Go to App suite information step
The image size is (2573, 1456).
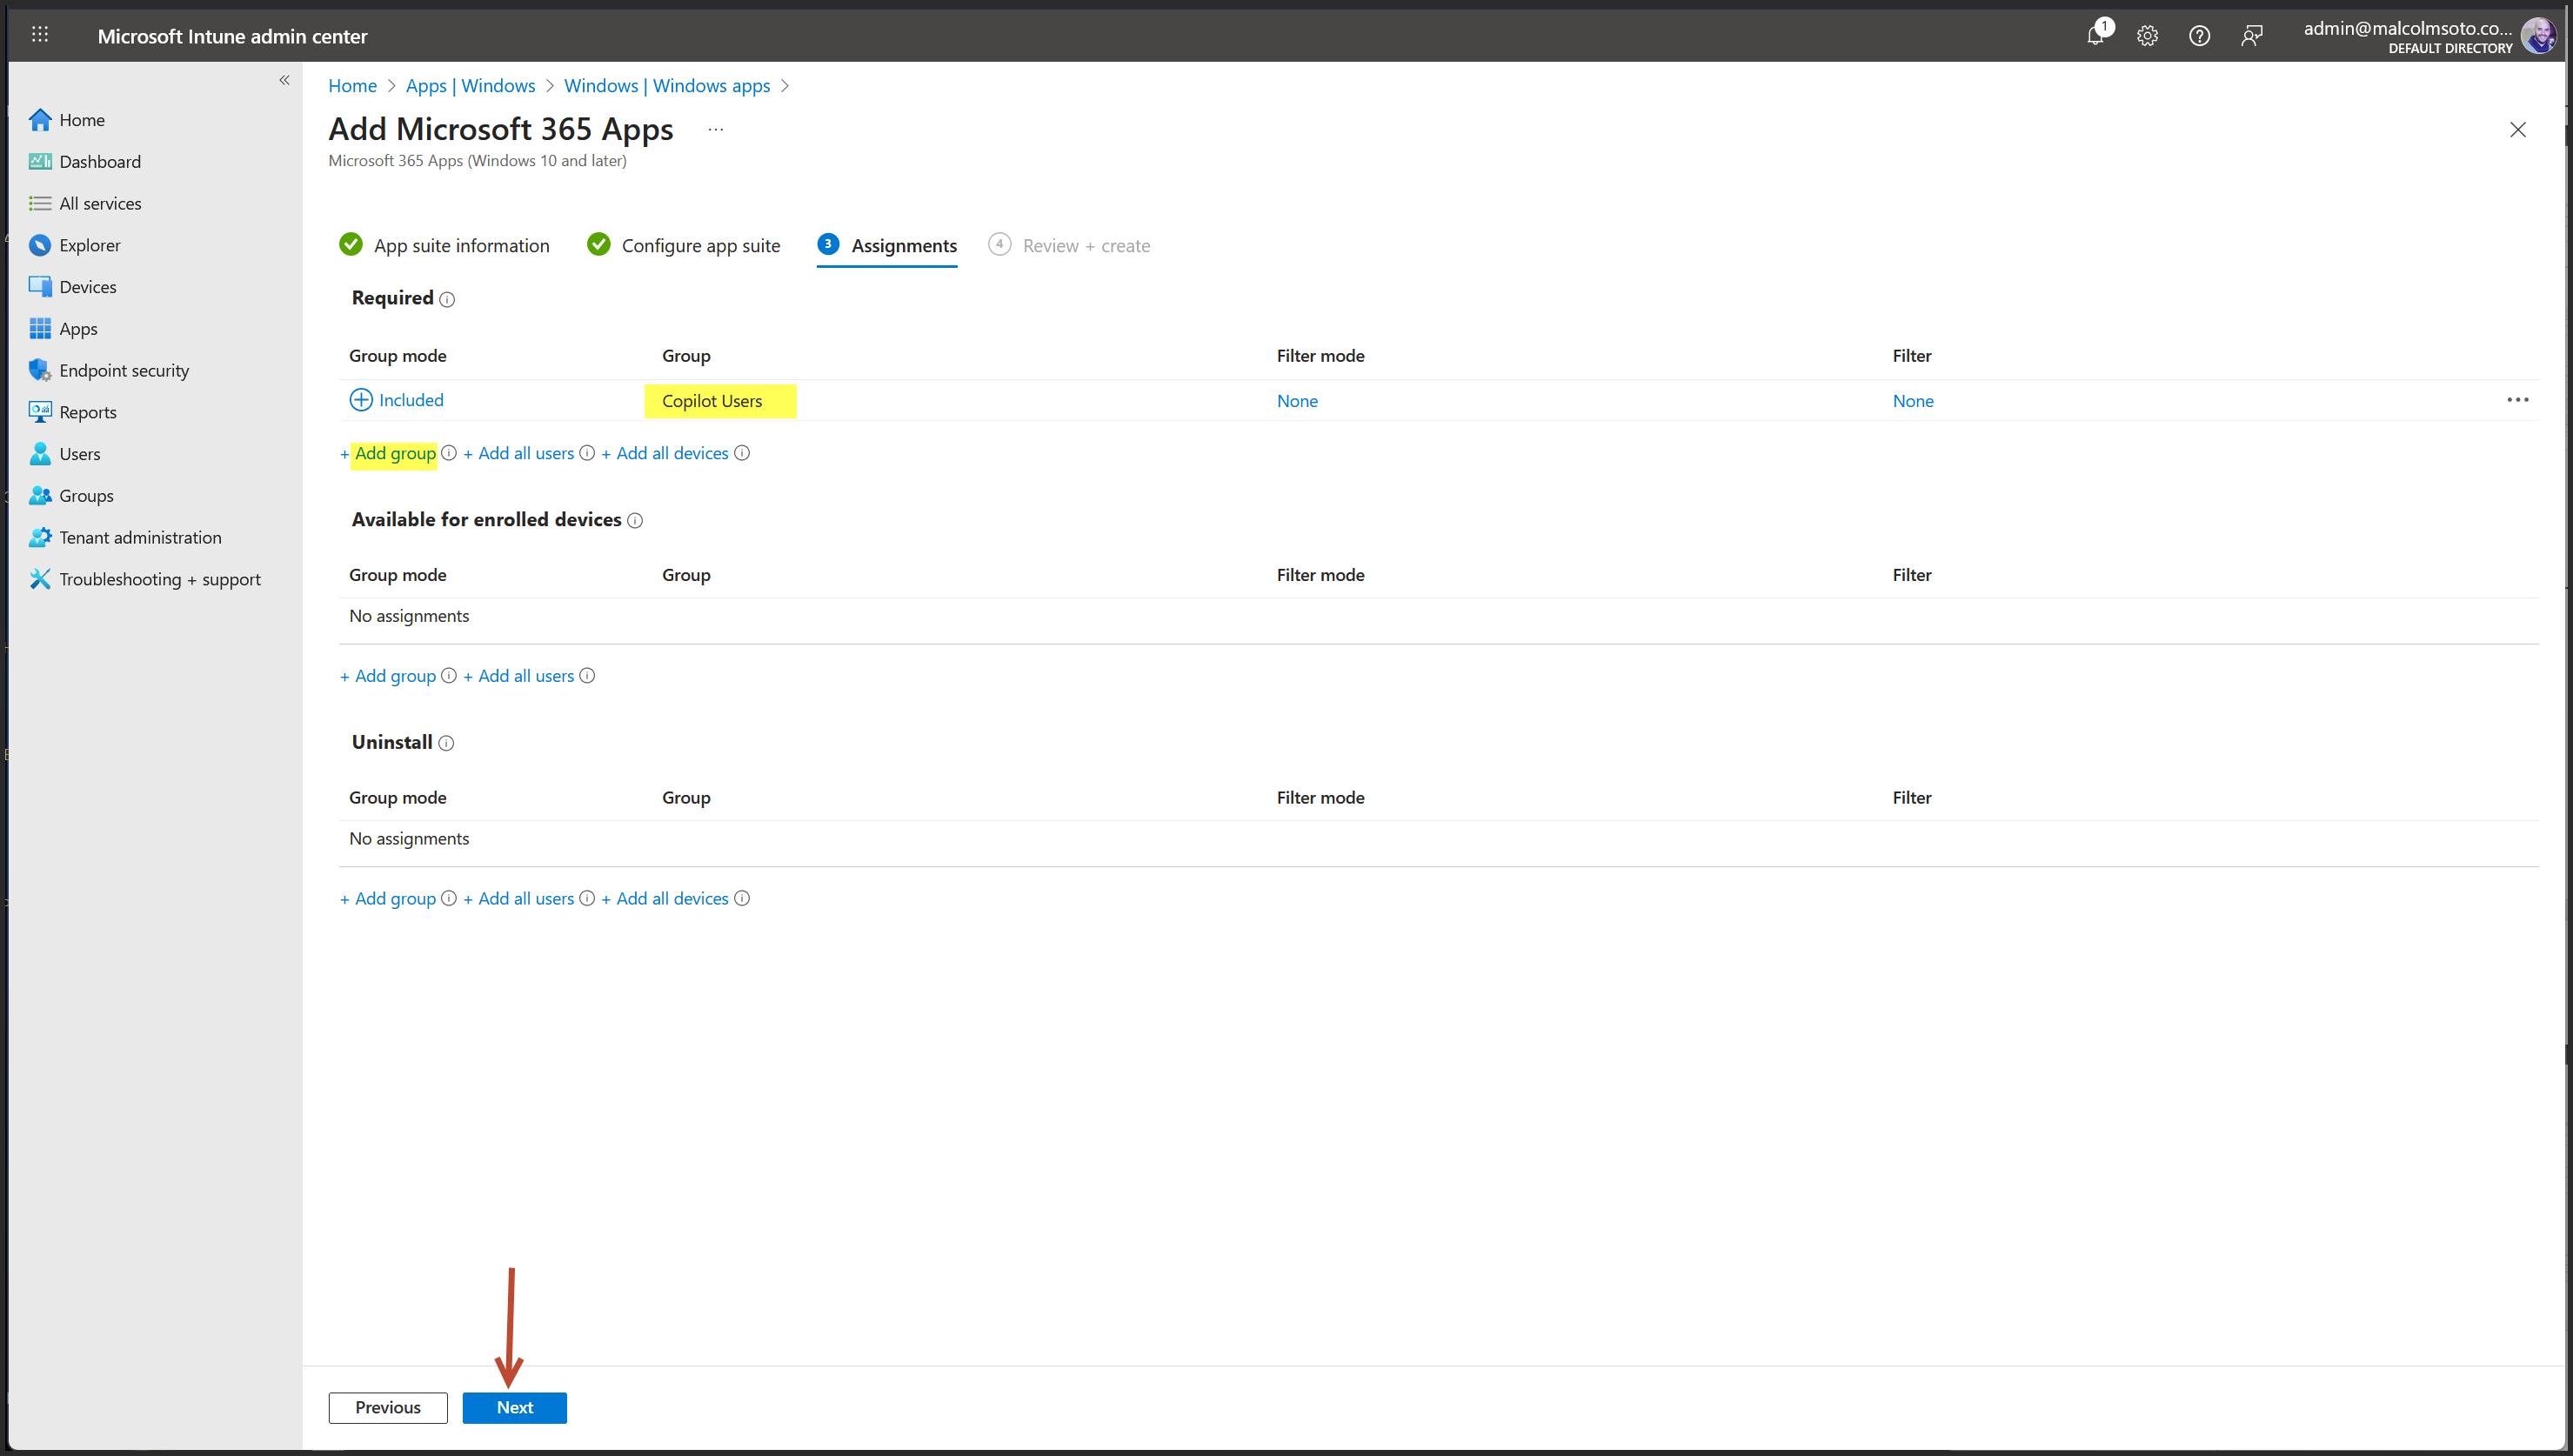[x=461, y=246]
